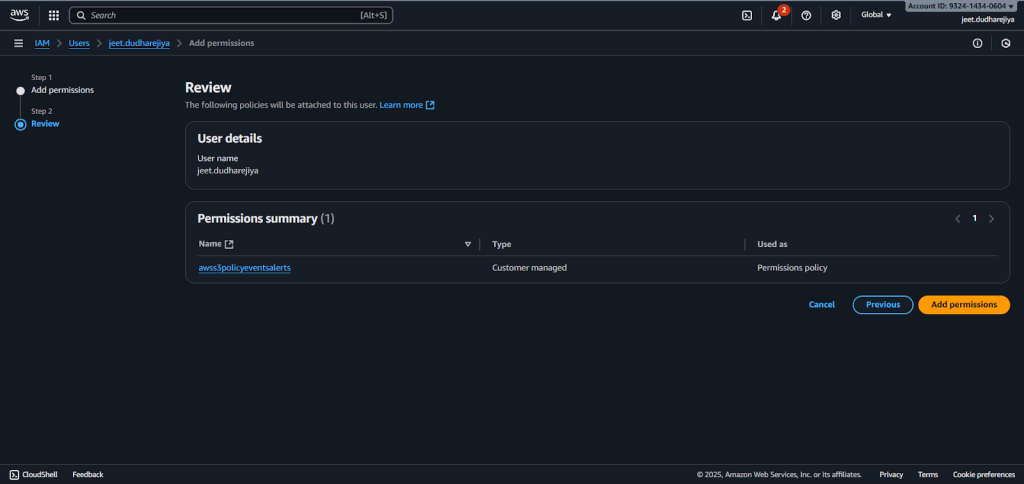
Task: Open the Terms footer link
Action: 927,474
